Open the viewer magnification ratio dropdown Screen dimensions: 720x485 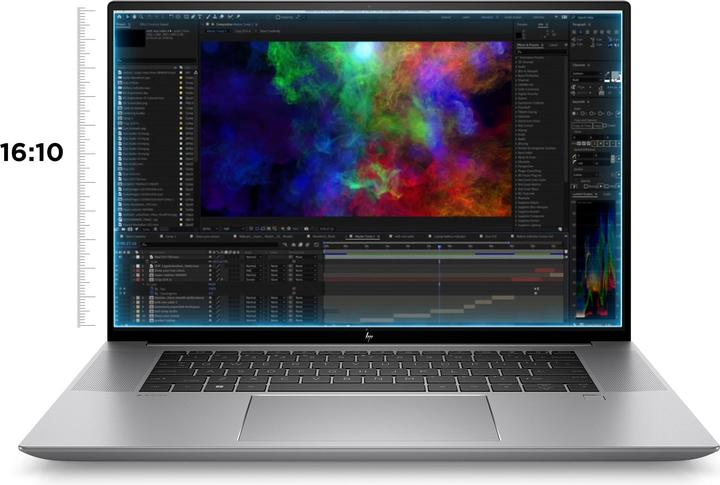coord(208,229)
